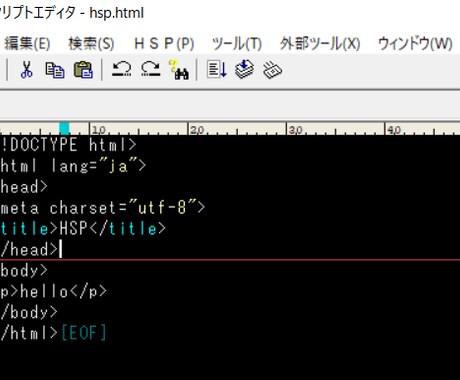
Task: Click the title>HSP</title> line
Action: click(83, 229)
